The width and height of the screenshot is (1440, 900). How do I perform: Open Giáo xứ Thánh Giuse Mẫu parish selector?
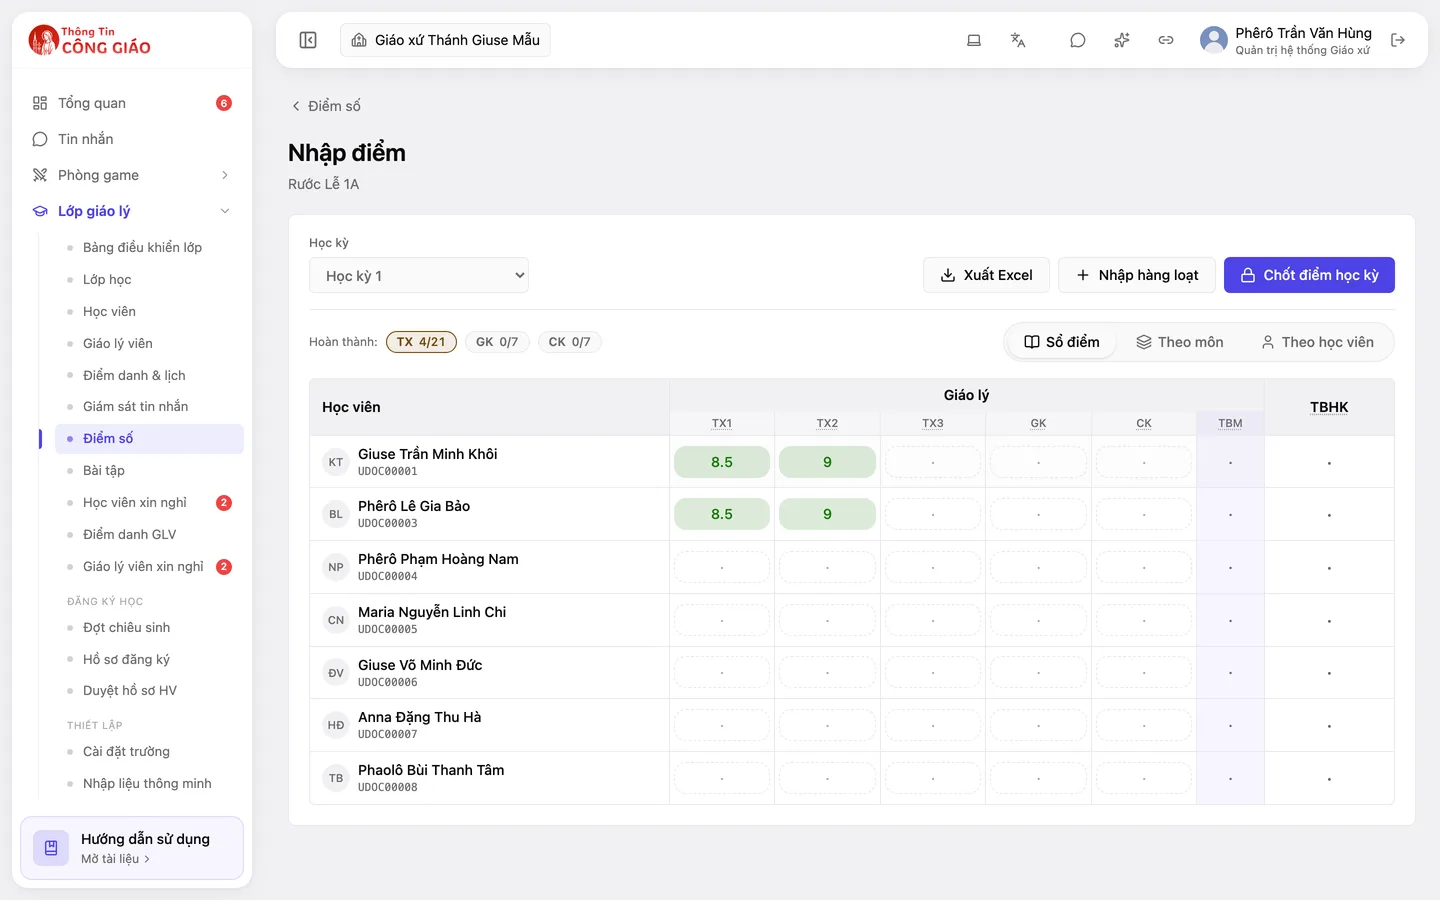click(x=446, y=40)
